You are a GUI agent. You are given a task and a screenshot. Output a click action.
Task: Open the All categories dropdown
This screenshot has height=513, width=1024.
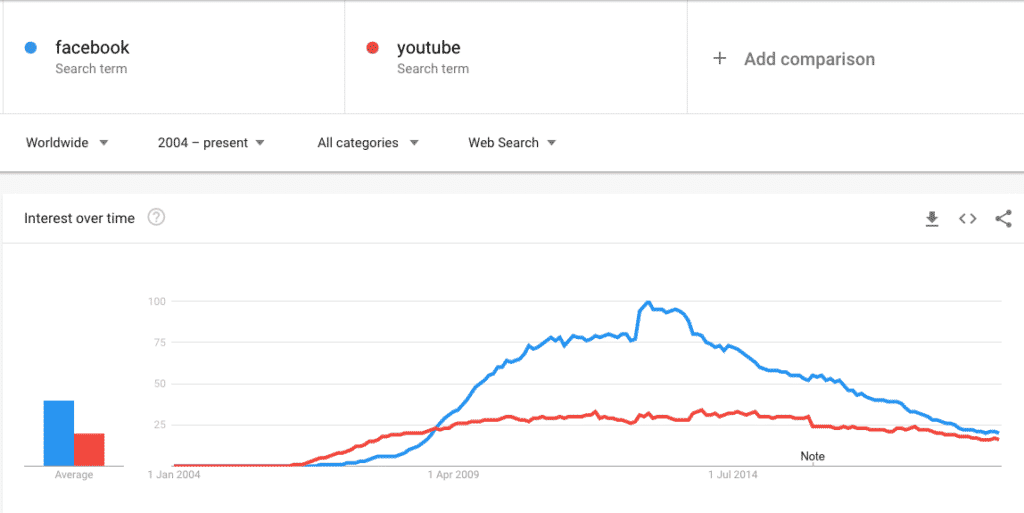(367, 143)
